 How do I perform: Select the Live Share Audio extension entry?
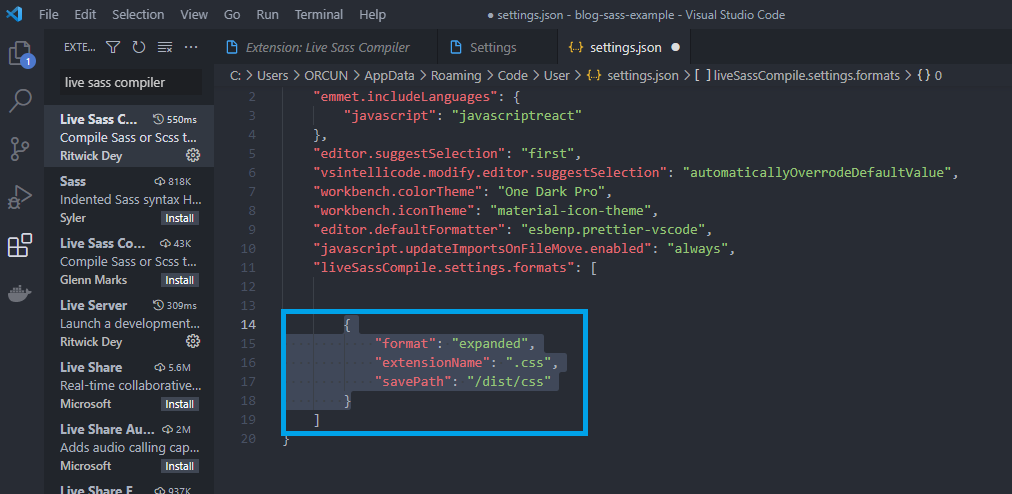(129, 446)
